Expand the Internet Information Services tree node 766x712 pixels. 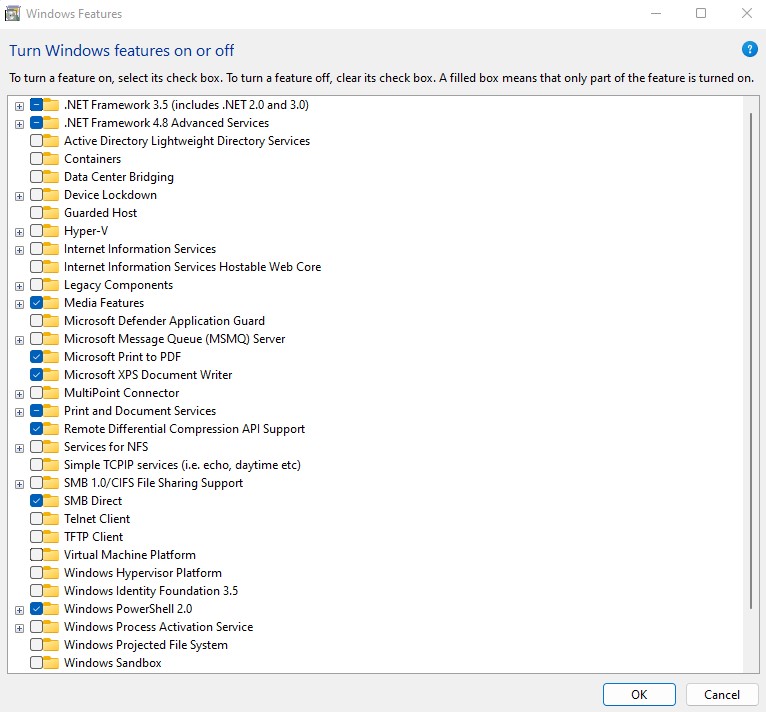(19, 249)
